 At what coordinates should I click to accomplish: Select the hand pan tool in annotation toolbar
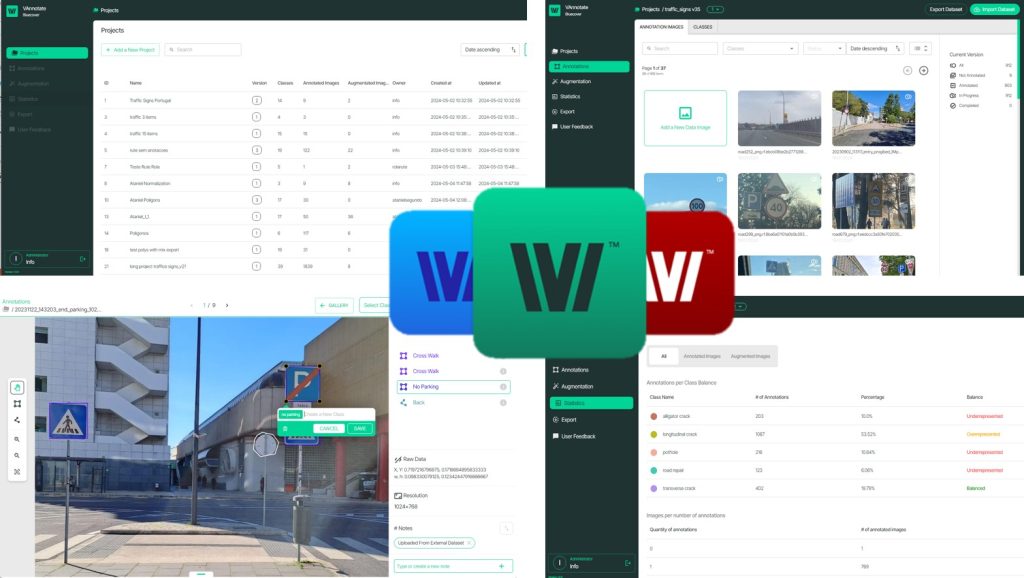tap(17, 387)
